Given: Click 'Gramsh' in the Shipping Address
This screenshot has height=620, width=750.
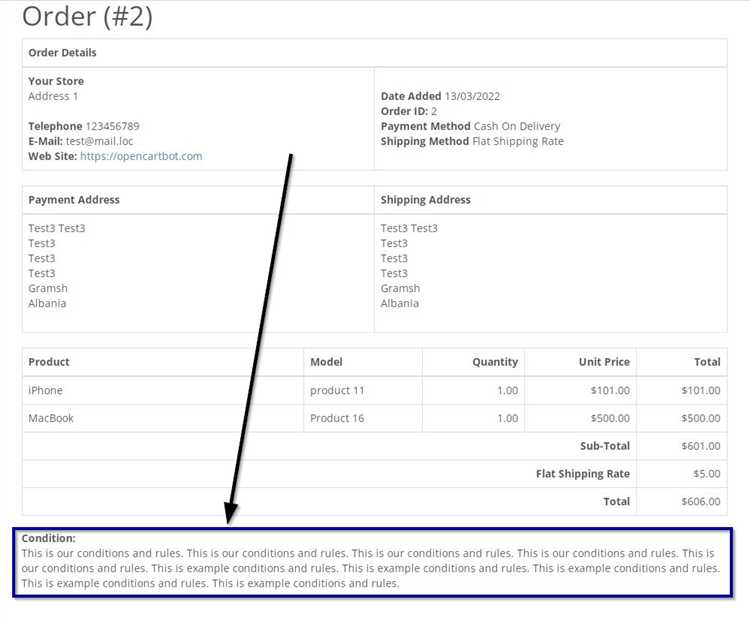Looking at the screenshot, I should click(400, 288).
